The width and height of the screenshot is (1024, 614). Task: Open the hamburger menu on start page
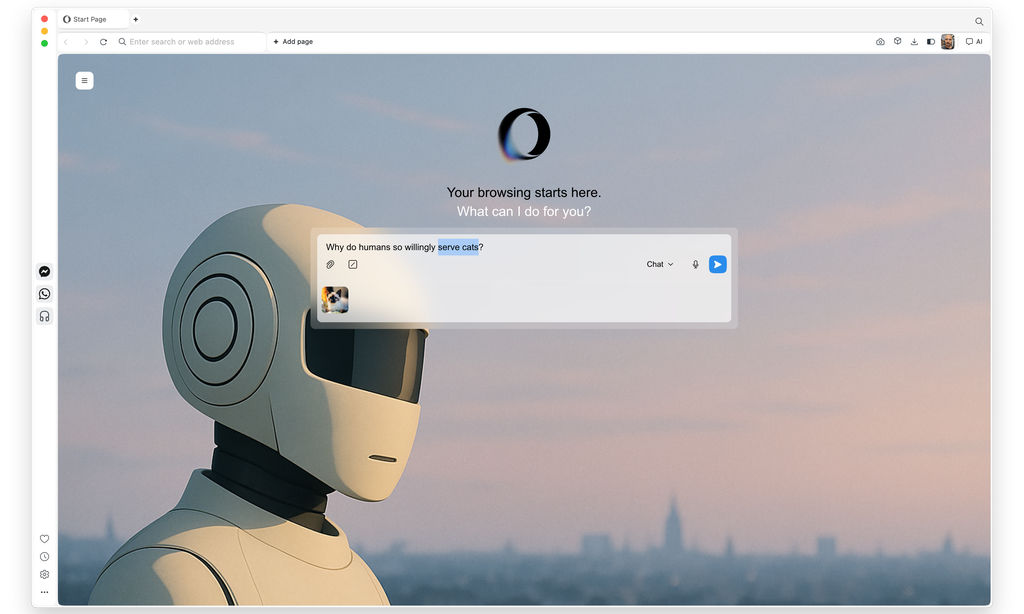coord(84,81)
